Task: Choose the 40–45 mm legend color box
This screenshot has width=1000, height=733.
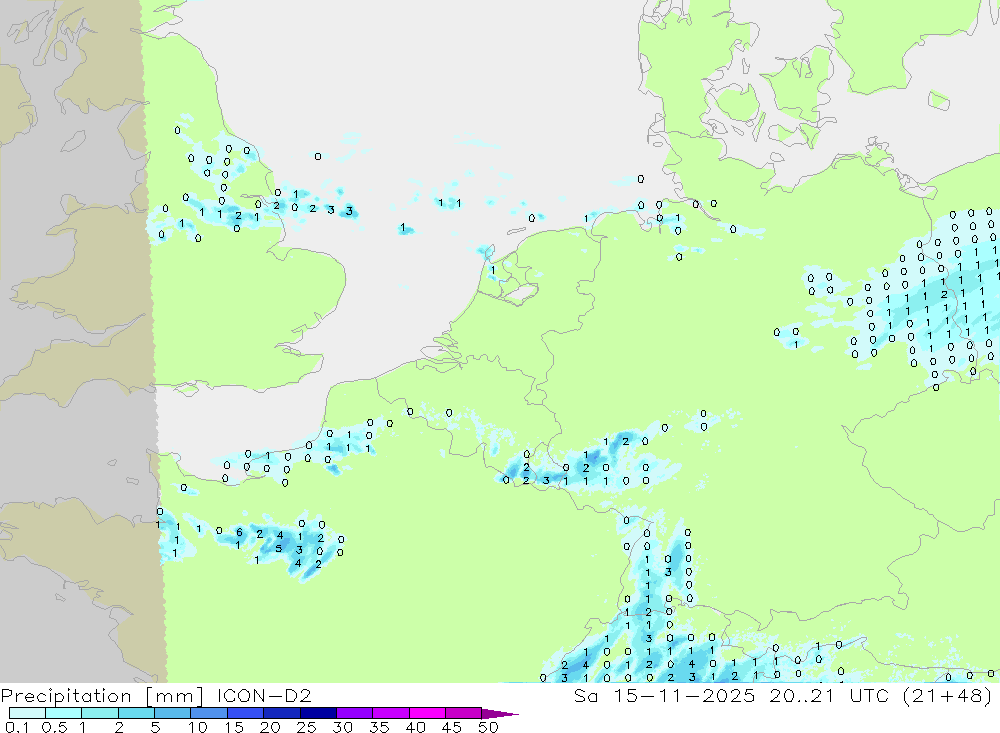Action: click(427, 713)
